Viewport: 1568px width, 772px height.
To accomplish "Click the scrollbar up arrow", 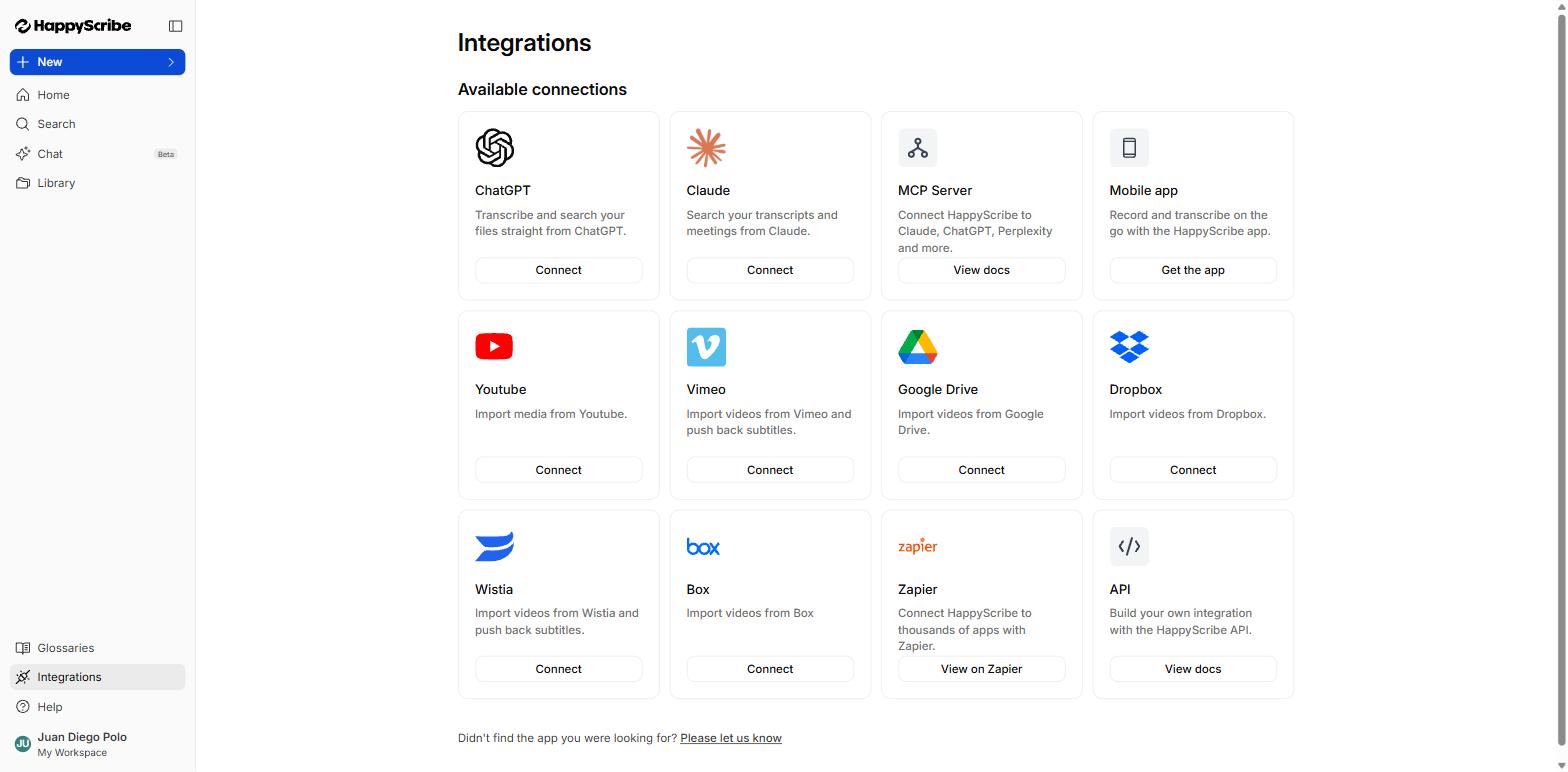I will [1562, 6].
